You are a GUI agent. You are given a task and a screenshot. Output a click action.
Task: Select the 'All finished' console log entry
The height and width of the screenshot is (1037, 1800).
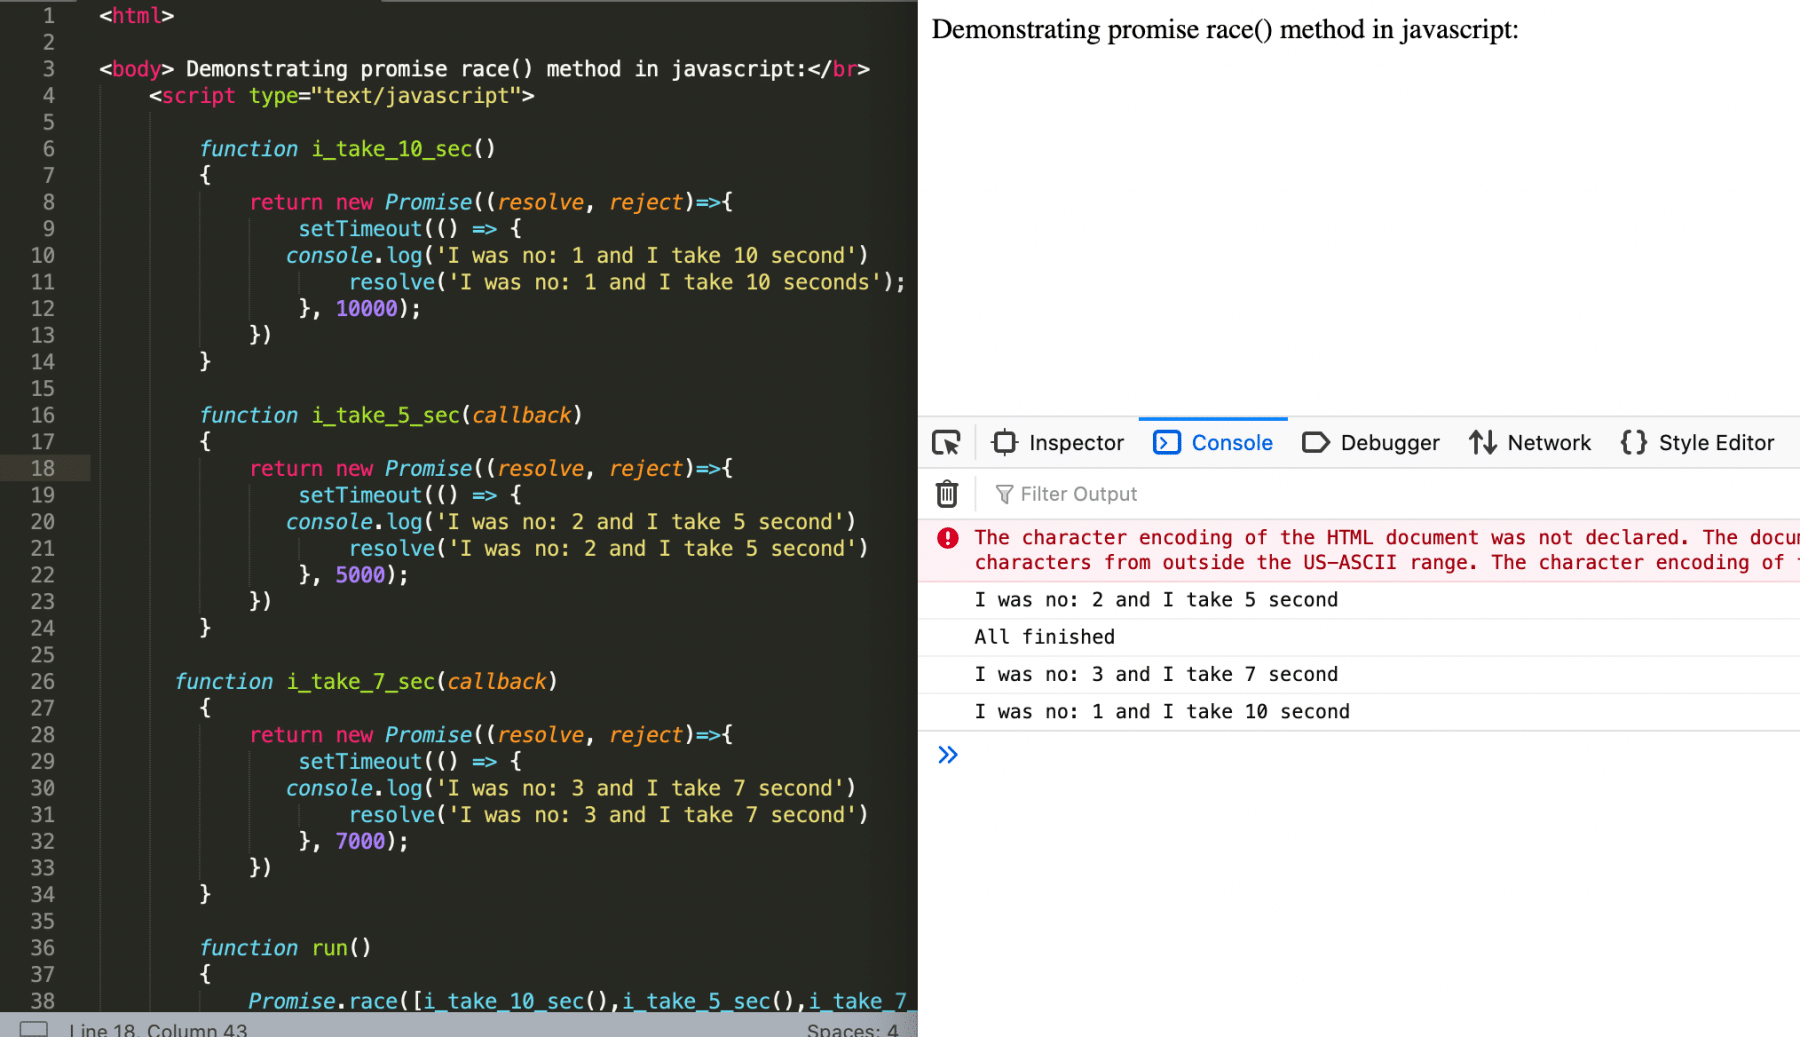tap(1044, 637)
